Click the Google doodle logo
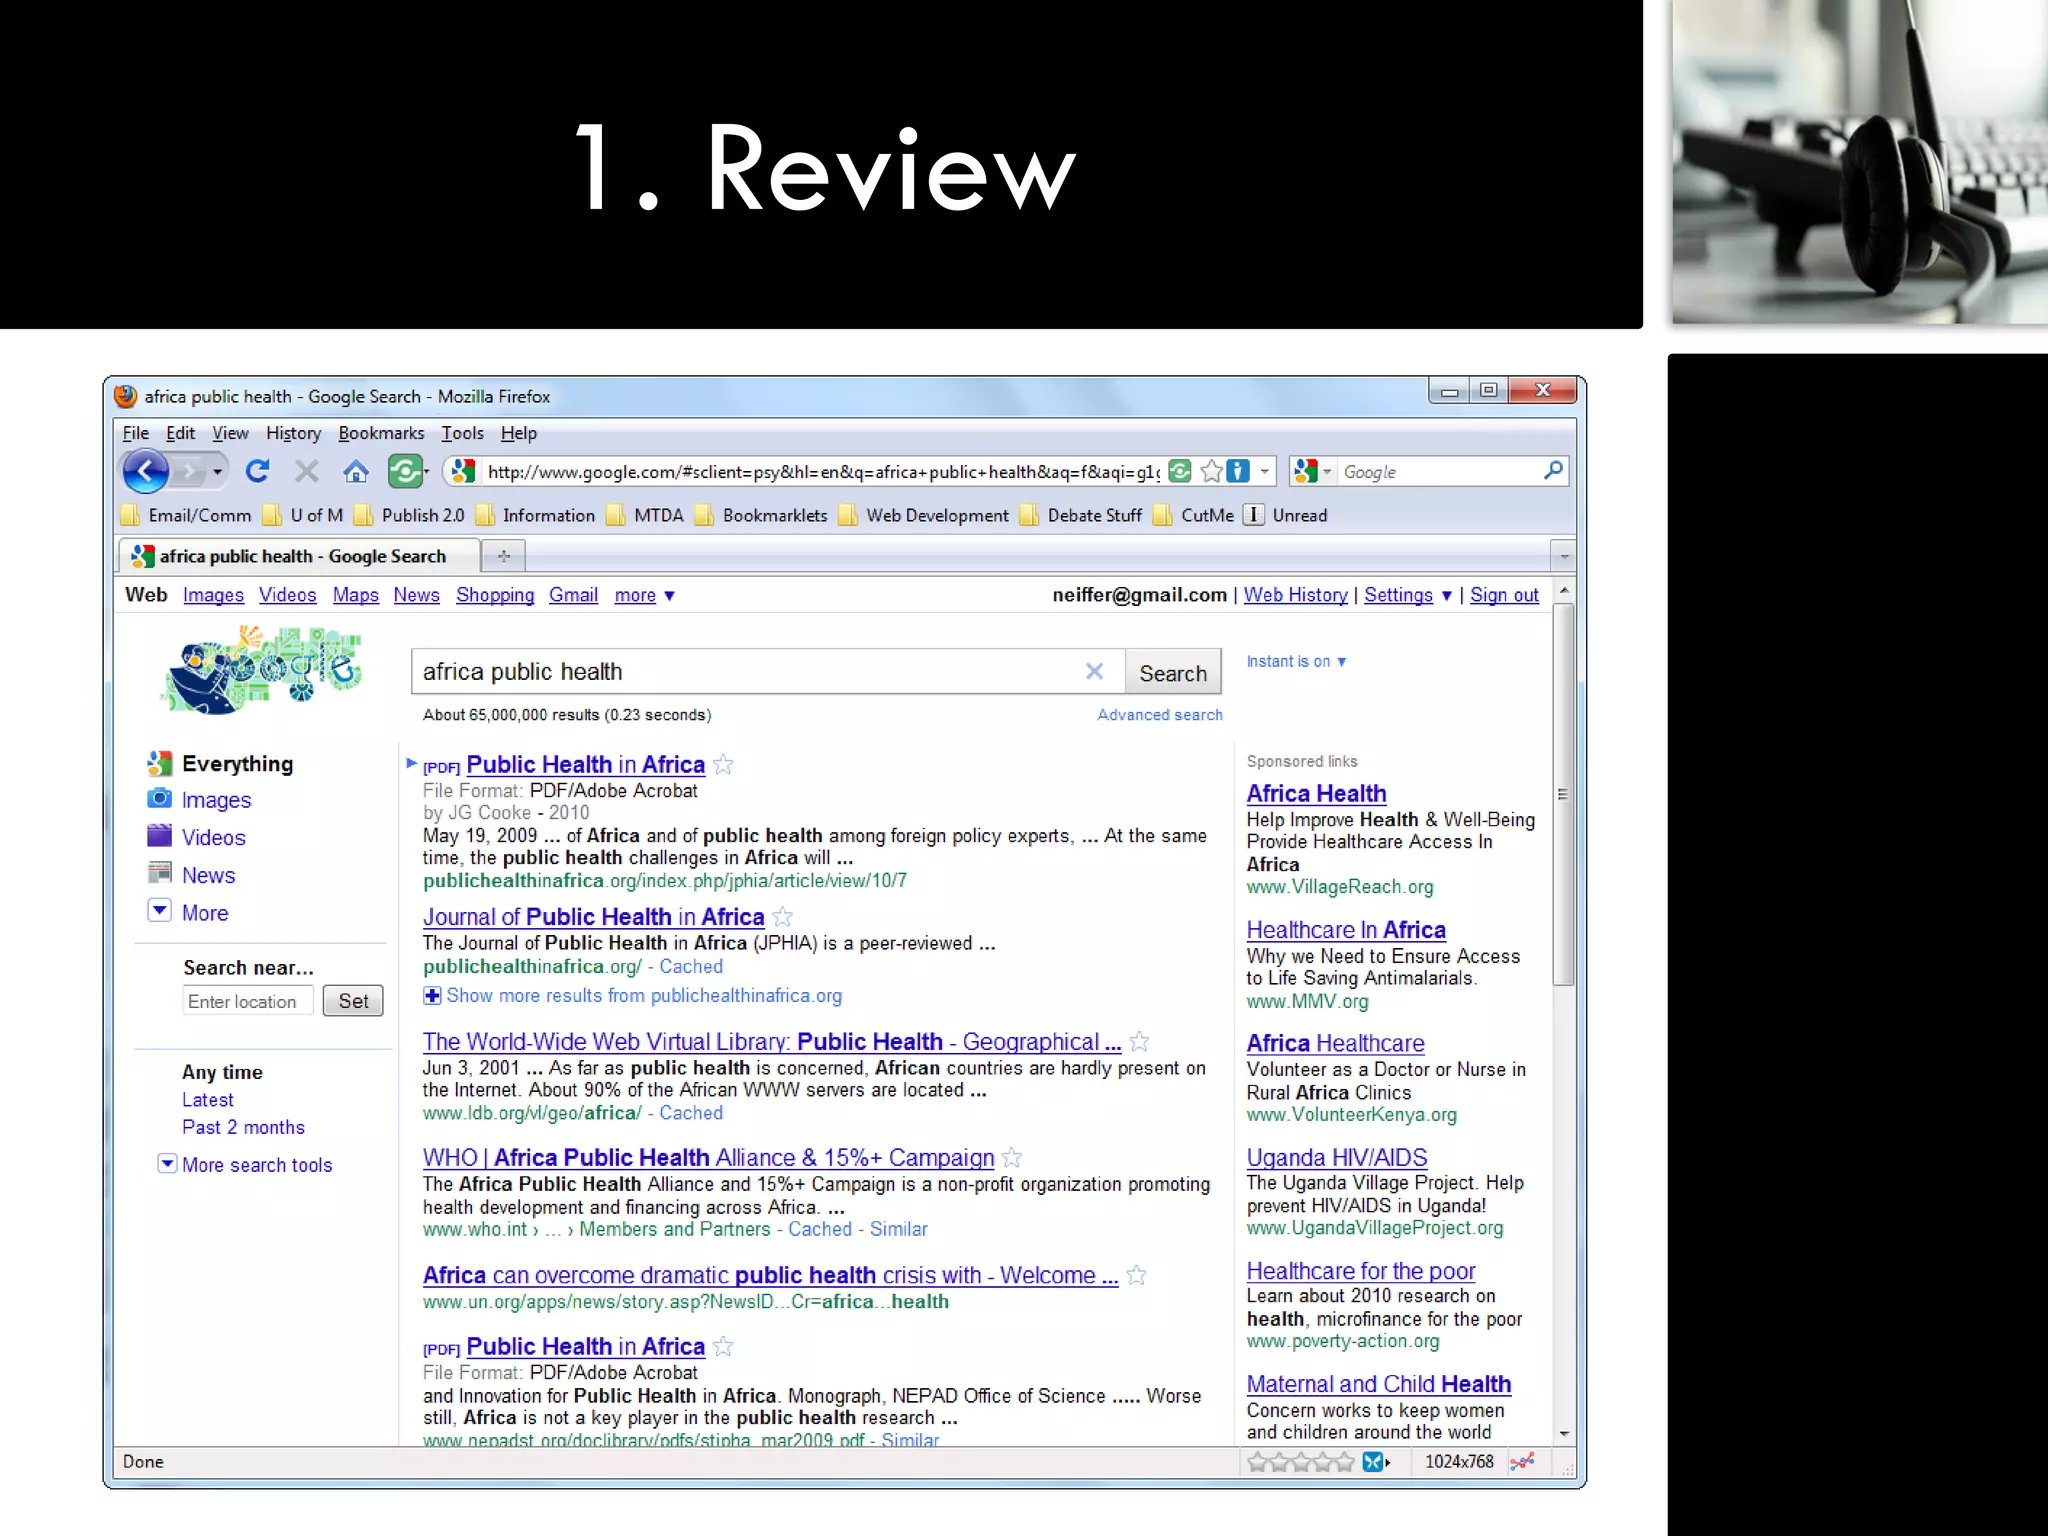Image resolution: width=2048 pixels, height=1536 pixels. (261, 669)
